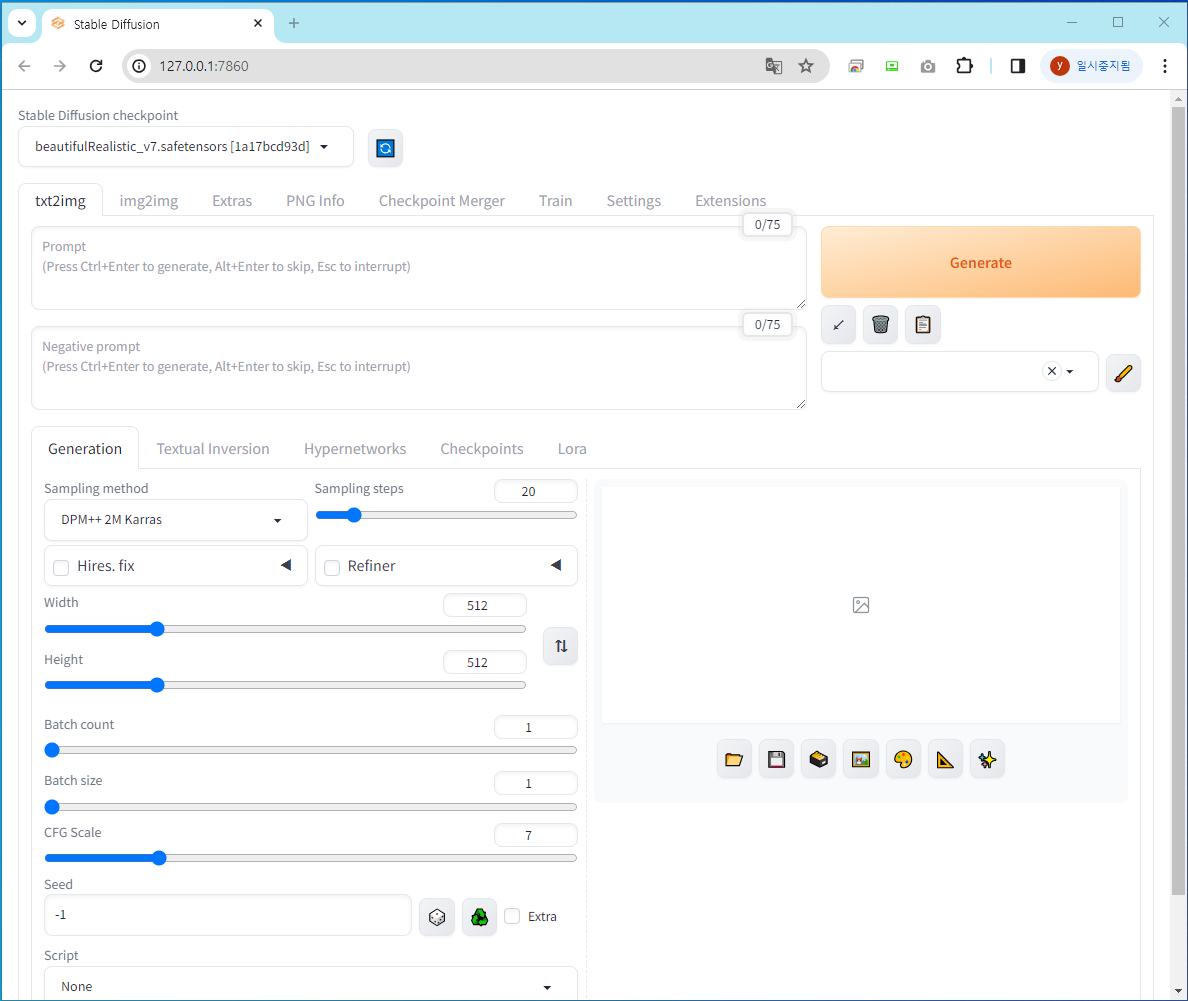
Task: Click the Seed input field
Action: [227, 915]
